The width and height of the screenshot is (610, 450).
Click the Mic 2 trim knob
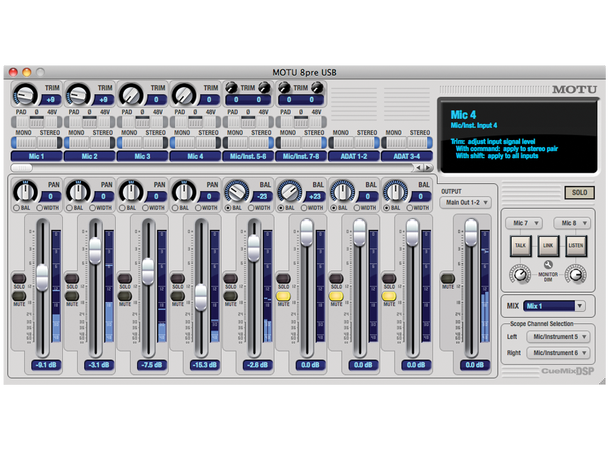point(78,95)
